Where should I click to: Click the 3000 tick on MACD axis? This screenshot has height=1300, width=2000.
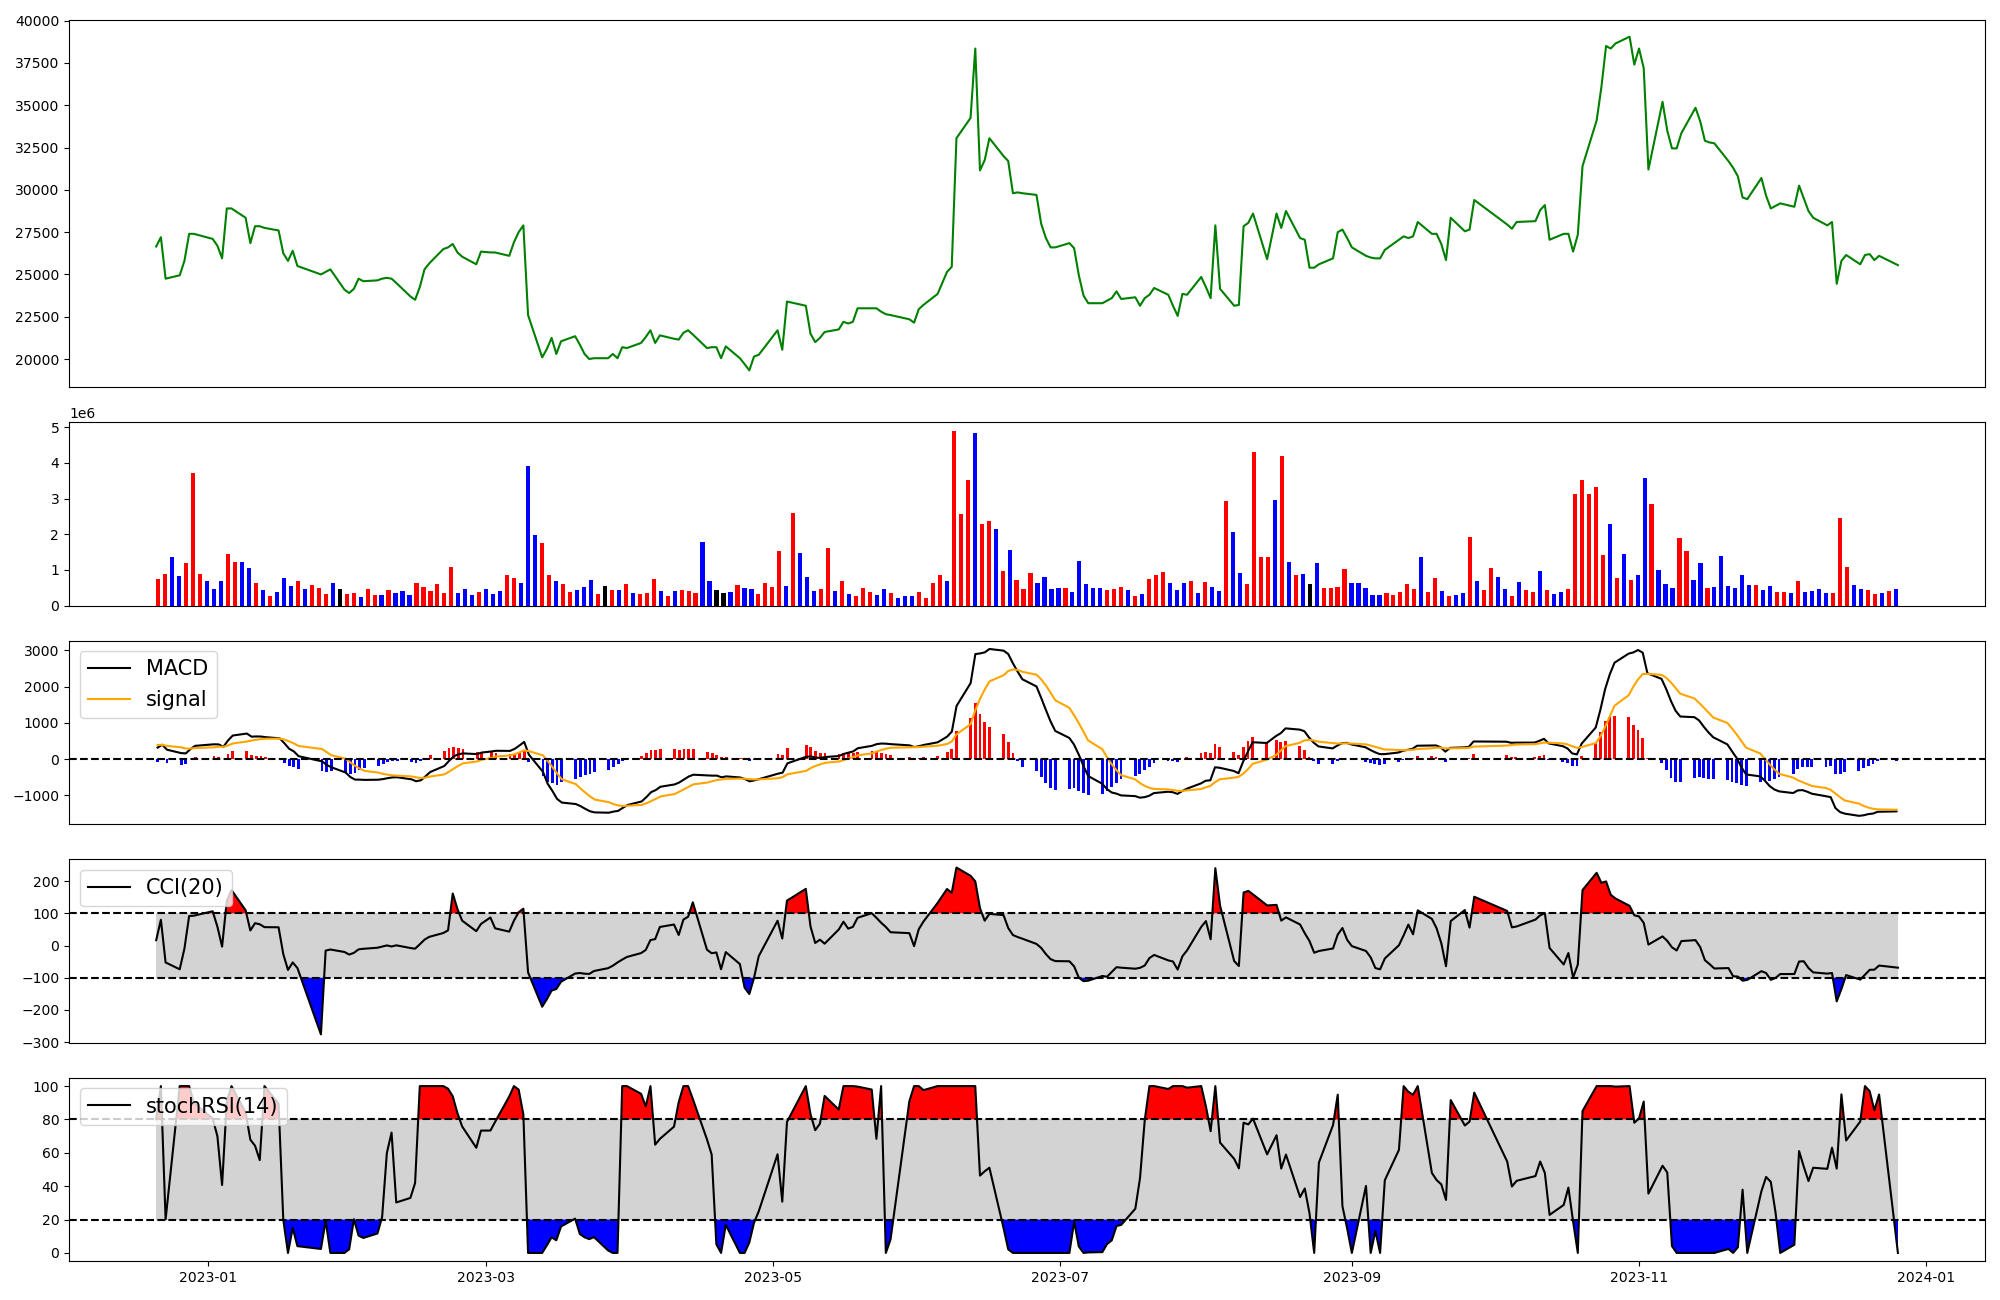42,651
